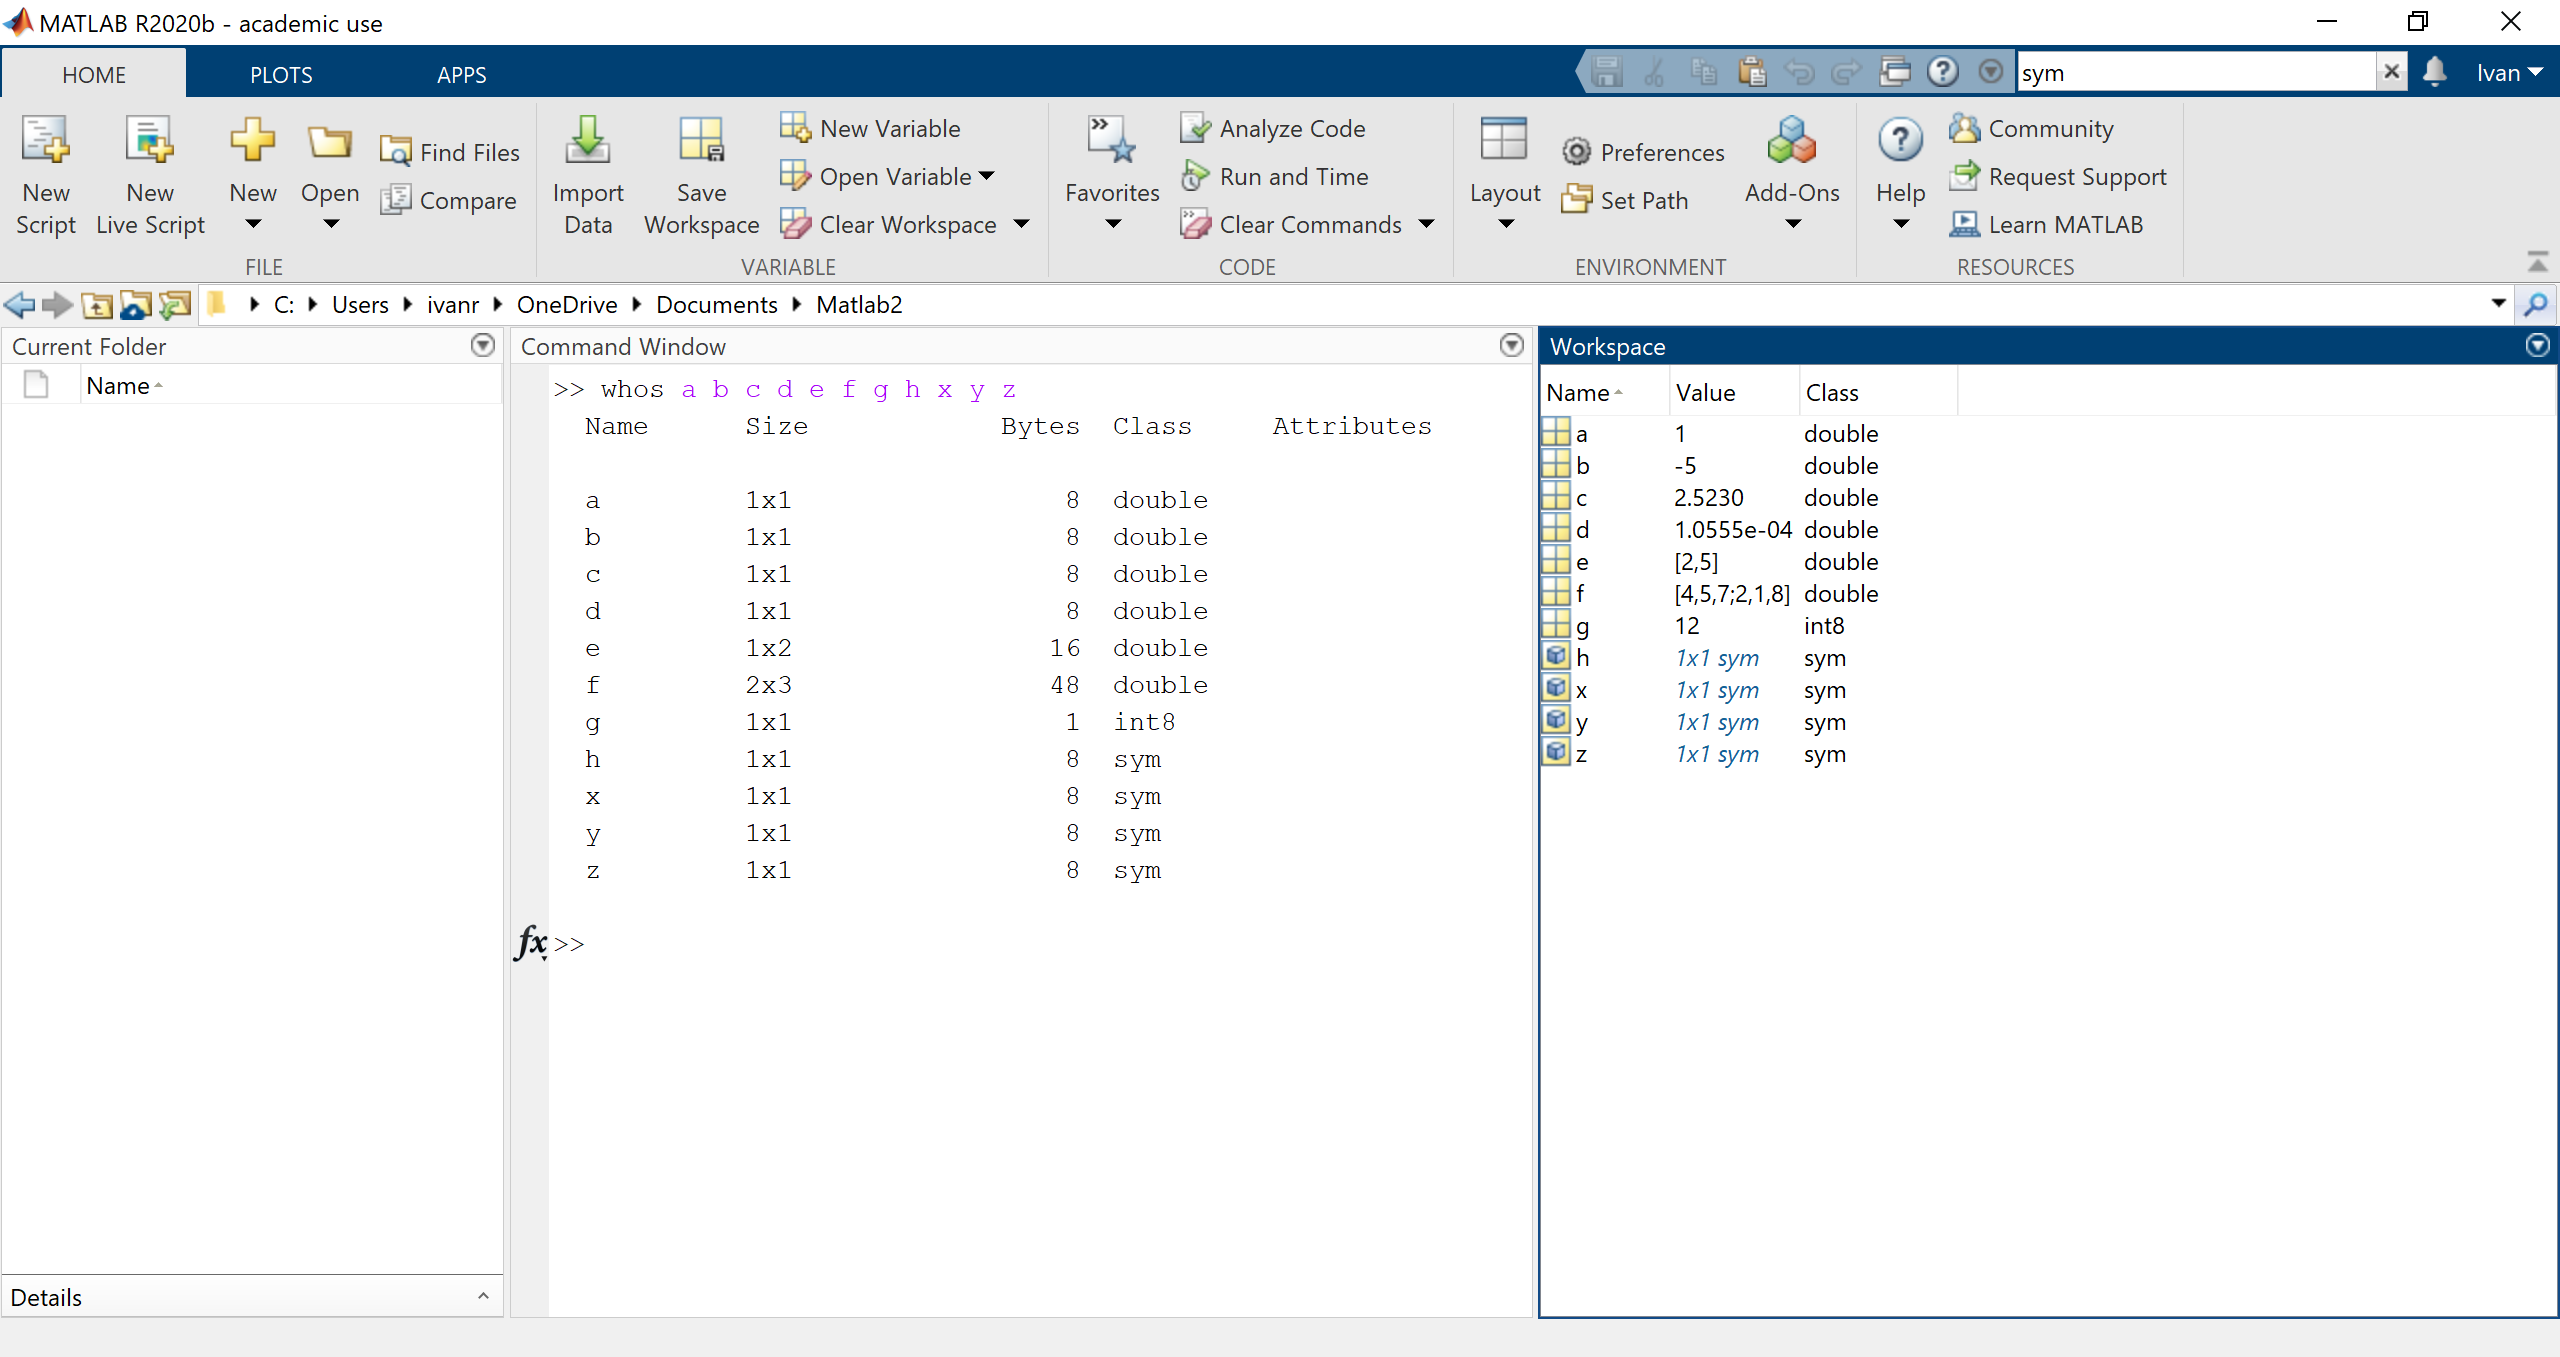Switch to the HOME tab
Screen dimensions: 2560x1357
(x=94, y=74)
